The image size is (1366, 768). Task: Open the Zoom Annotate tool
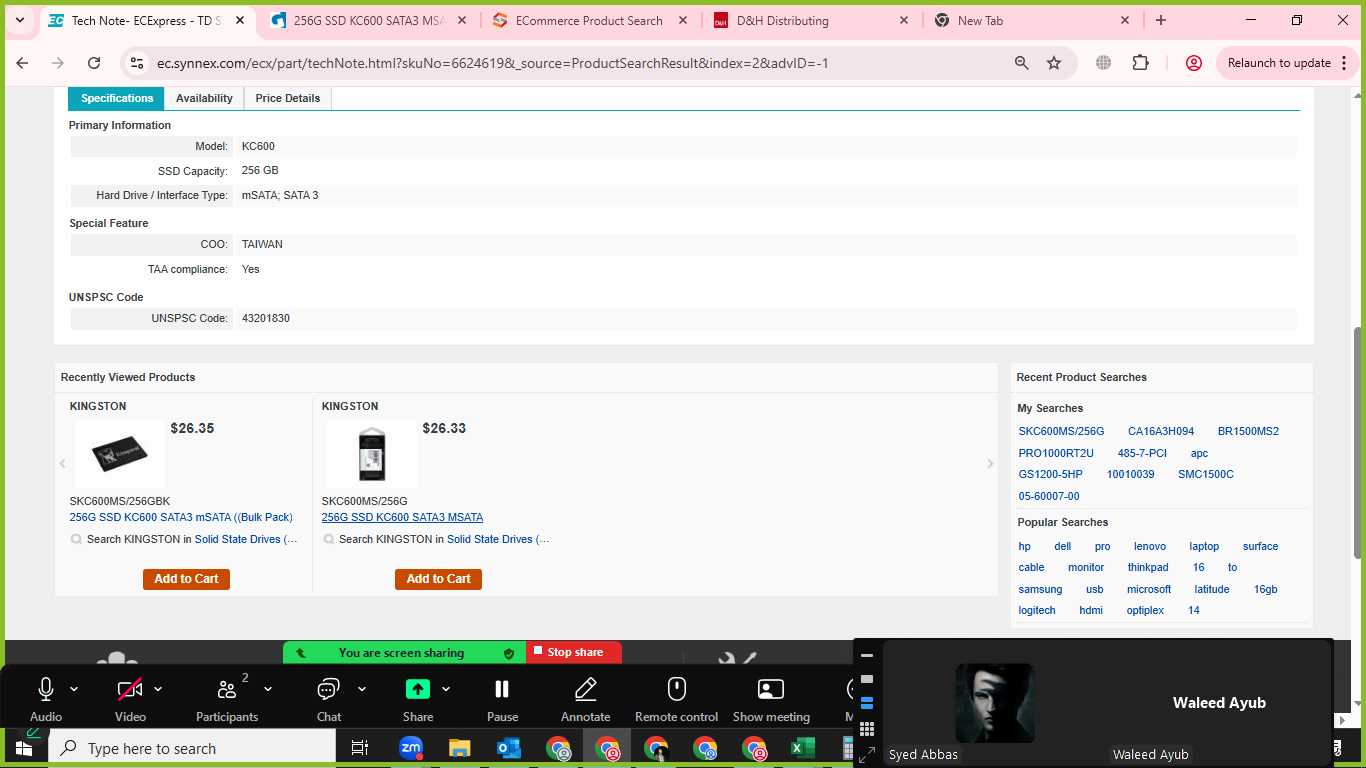(586, 699)
